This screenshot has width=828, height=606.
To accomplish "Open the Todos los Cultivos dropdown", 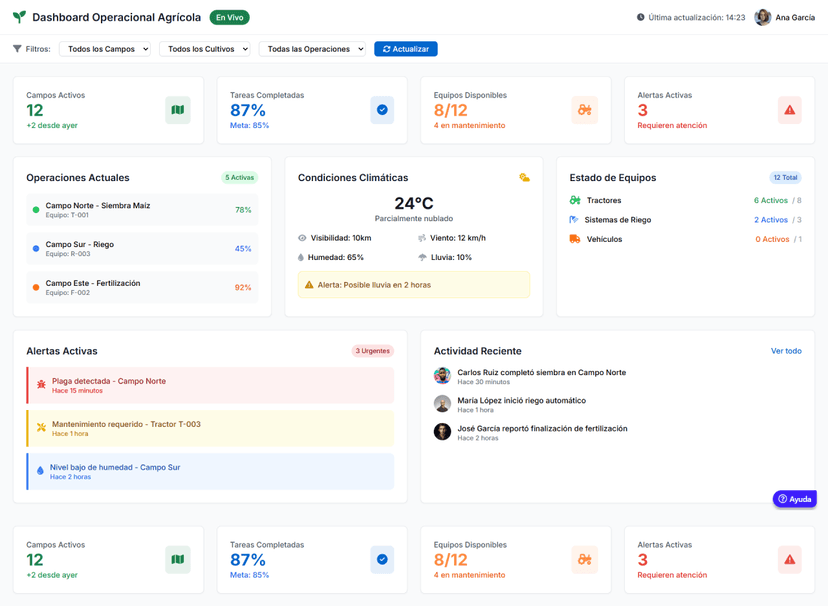I will click(204, 49).
